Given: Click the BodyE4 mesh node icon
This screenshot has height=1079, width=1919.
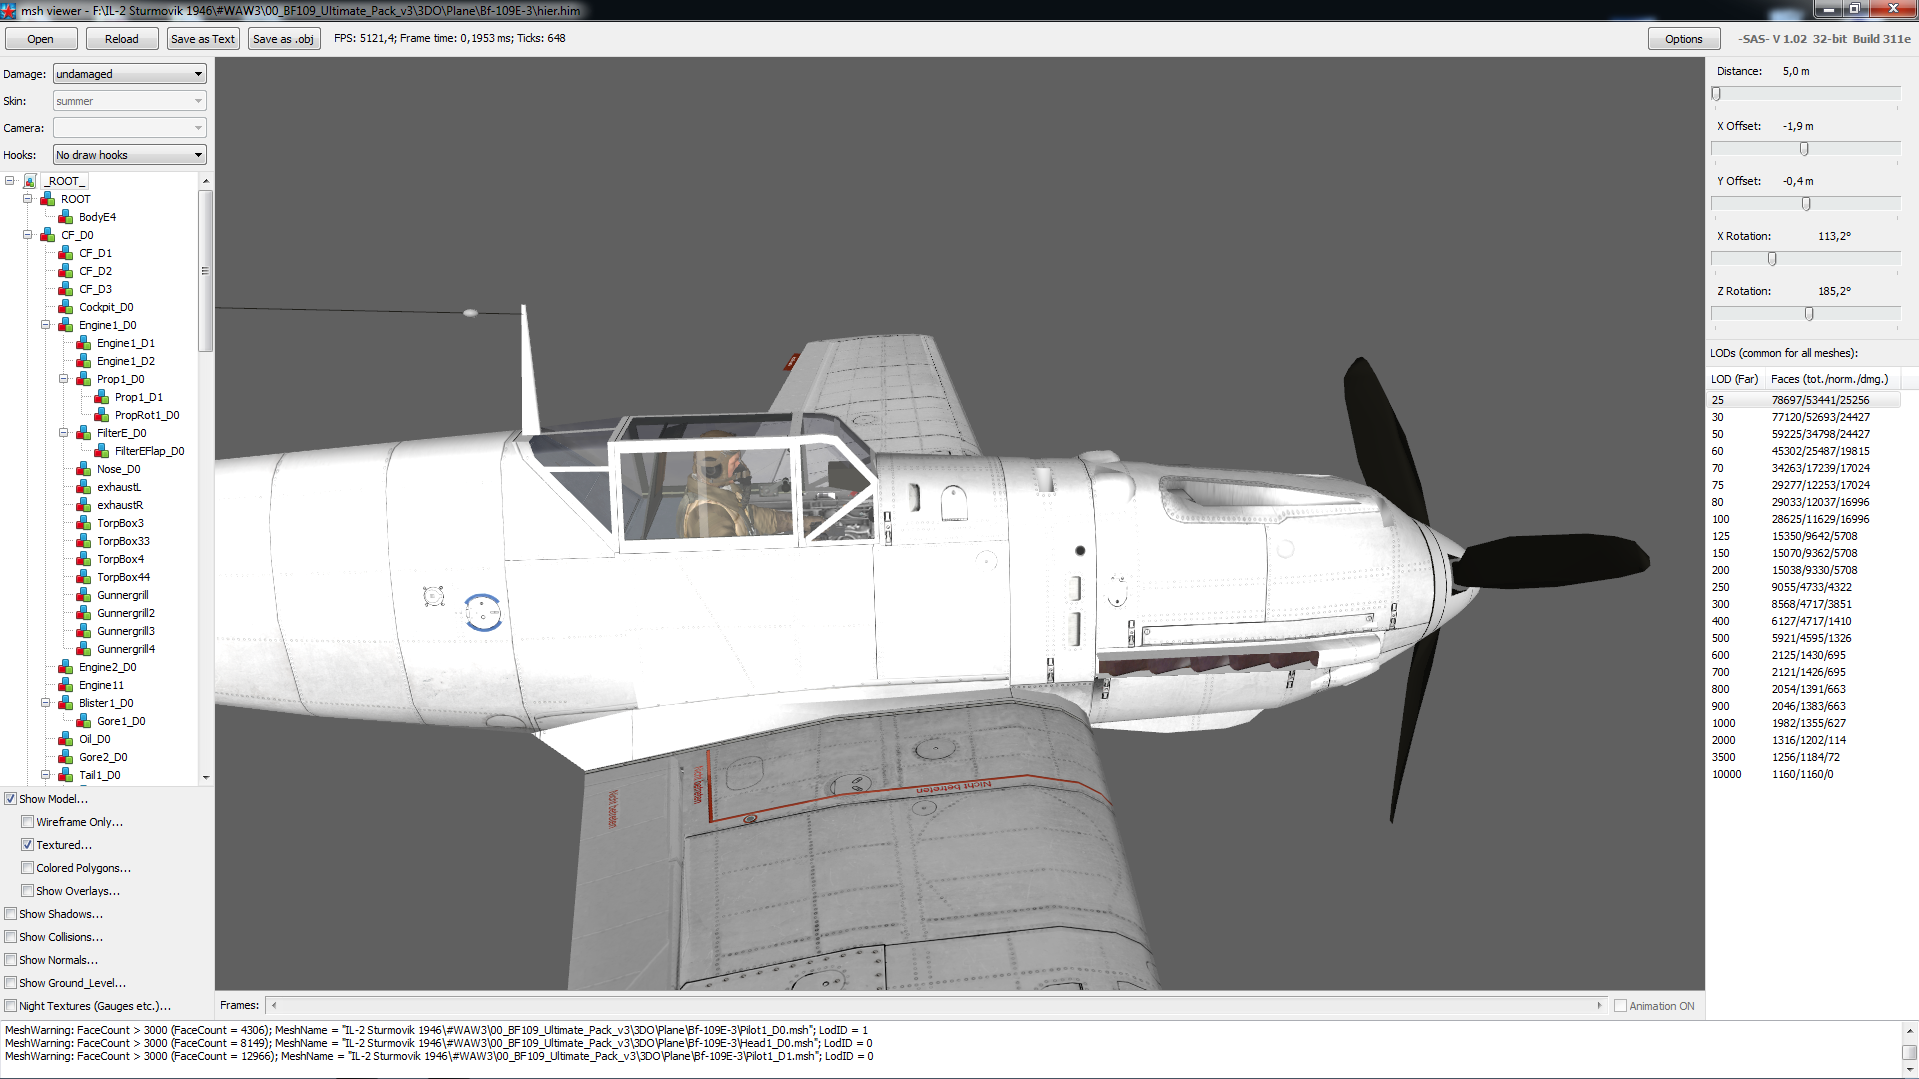Looking at the screenshot, I should 65,217.
